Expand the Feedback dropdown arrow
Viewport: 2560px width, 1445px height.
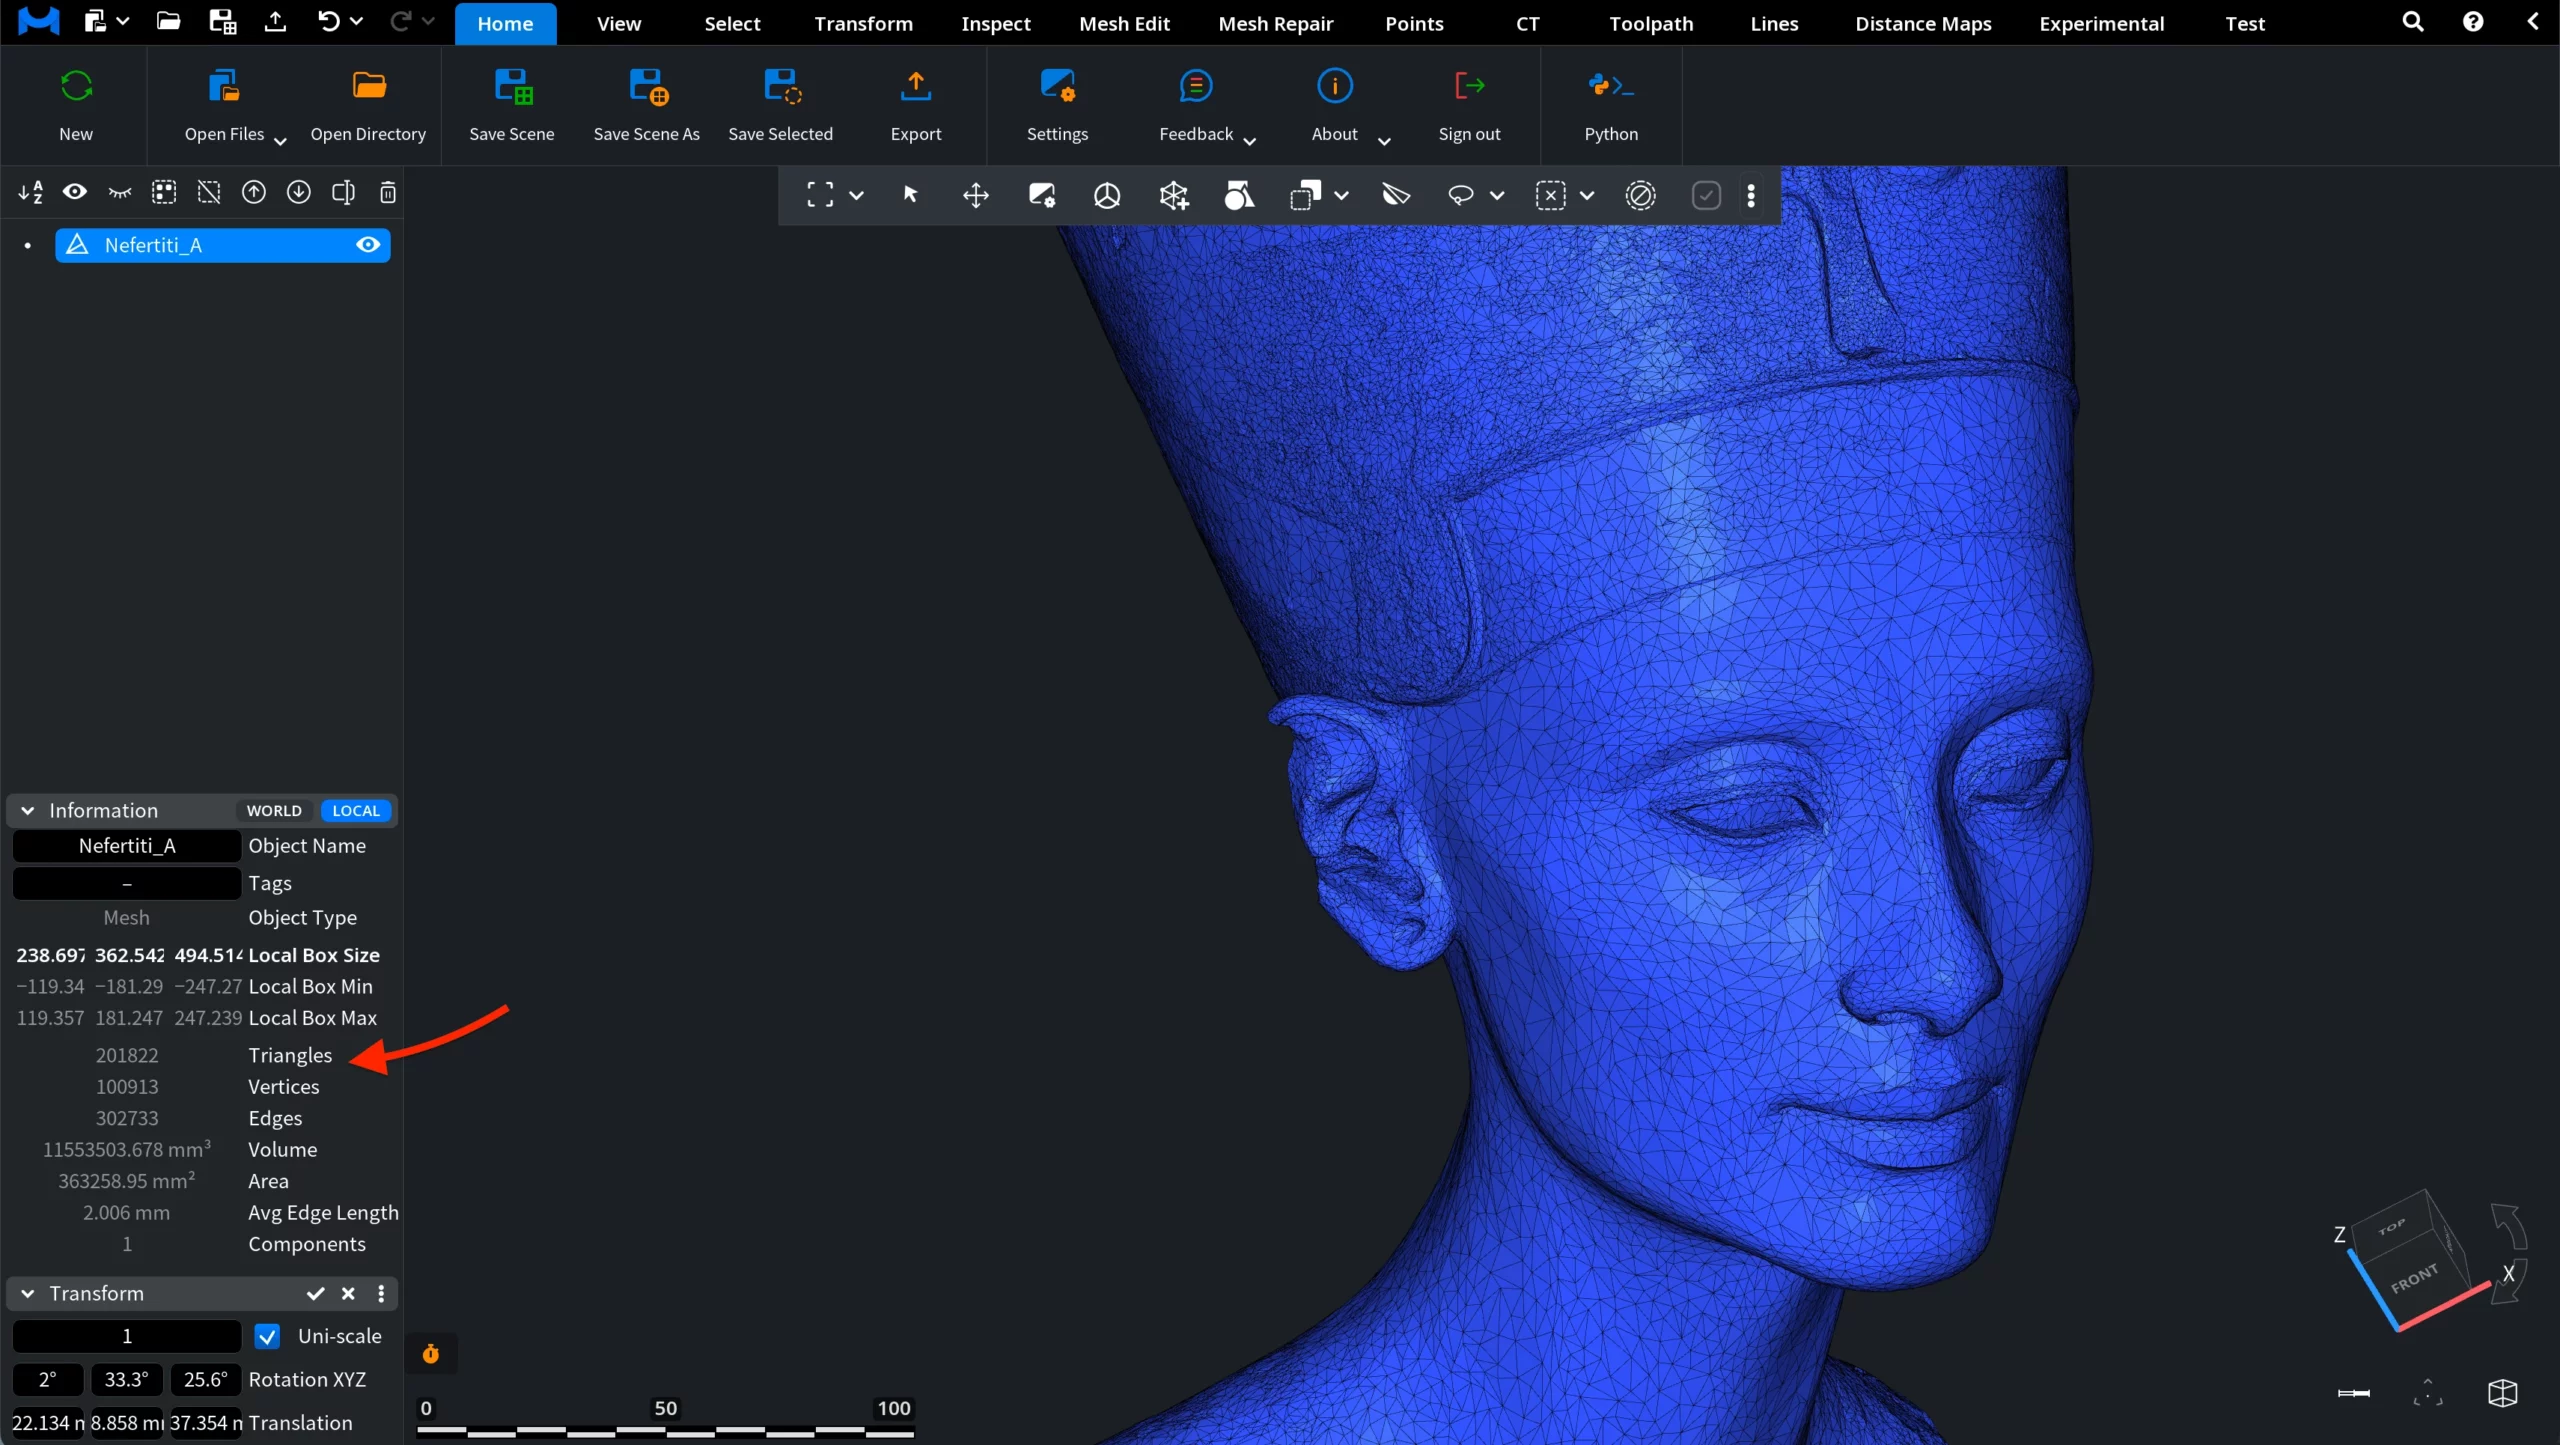pos(1250,141)
